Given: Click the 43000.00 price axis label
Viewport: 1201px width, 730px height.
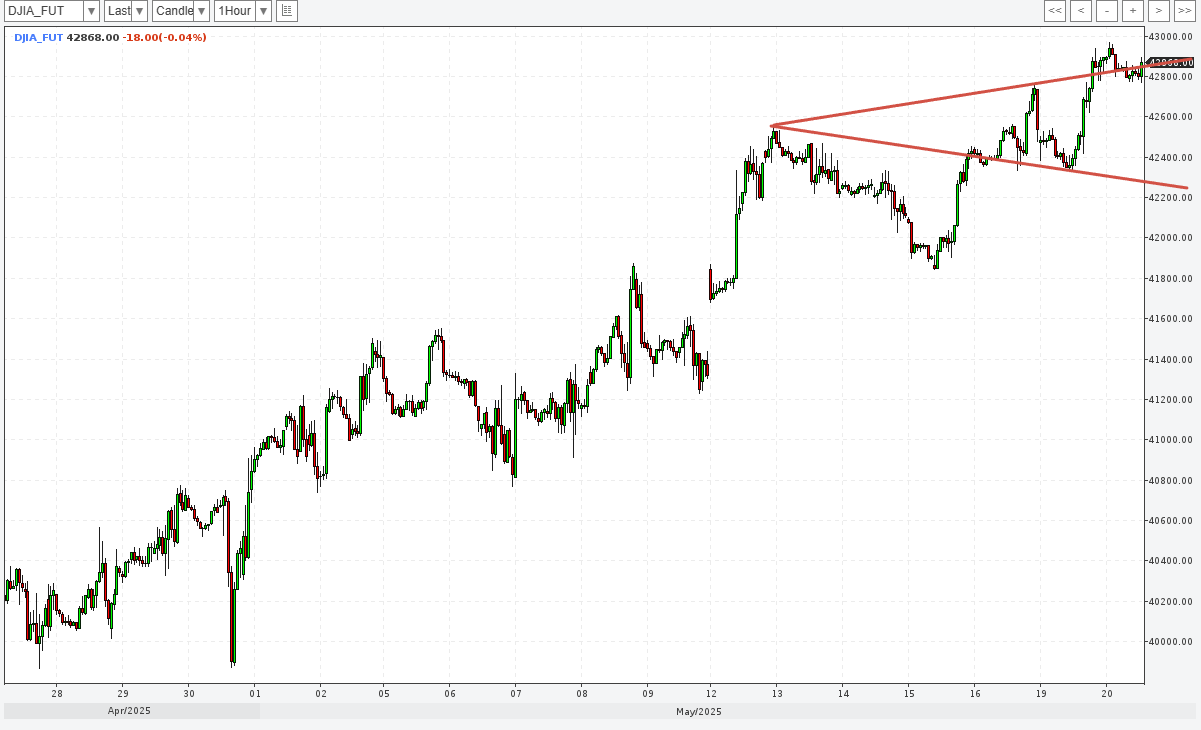Looking at the screenshot, I should coord(1170,37).
